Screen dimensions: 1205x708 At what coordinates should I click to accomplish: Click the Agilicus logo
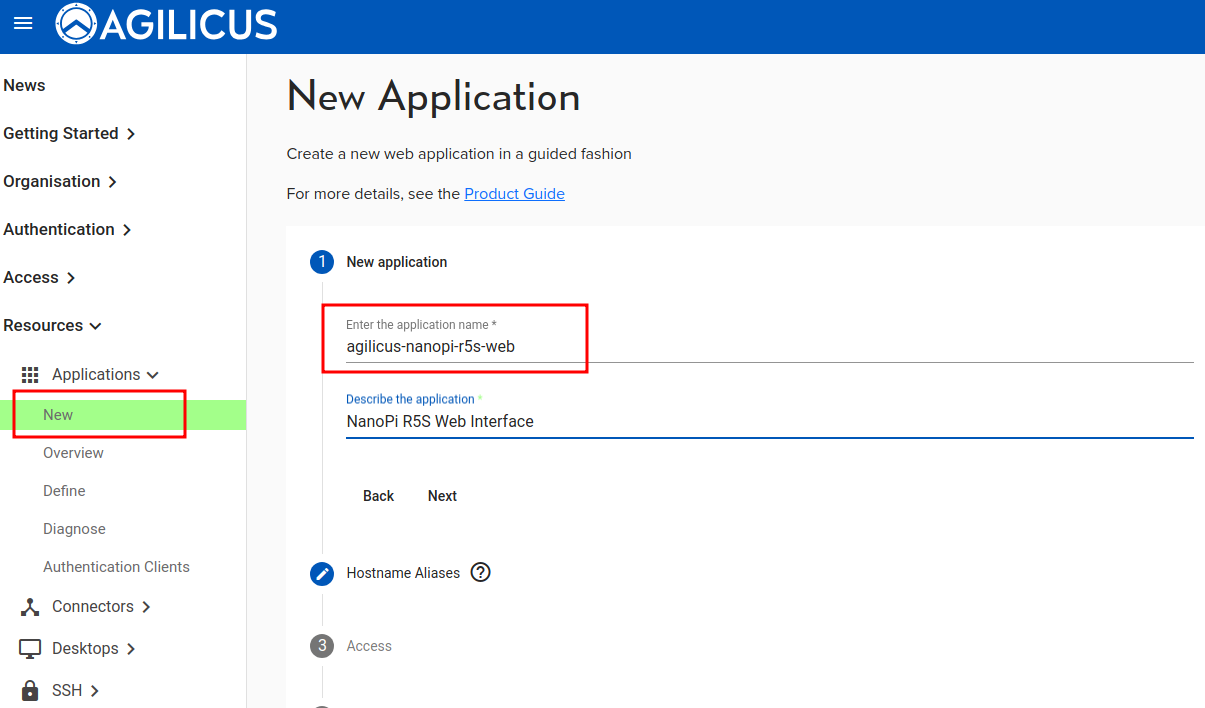tap(167, 24)
